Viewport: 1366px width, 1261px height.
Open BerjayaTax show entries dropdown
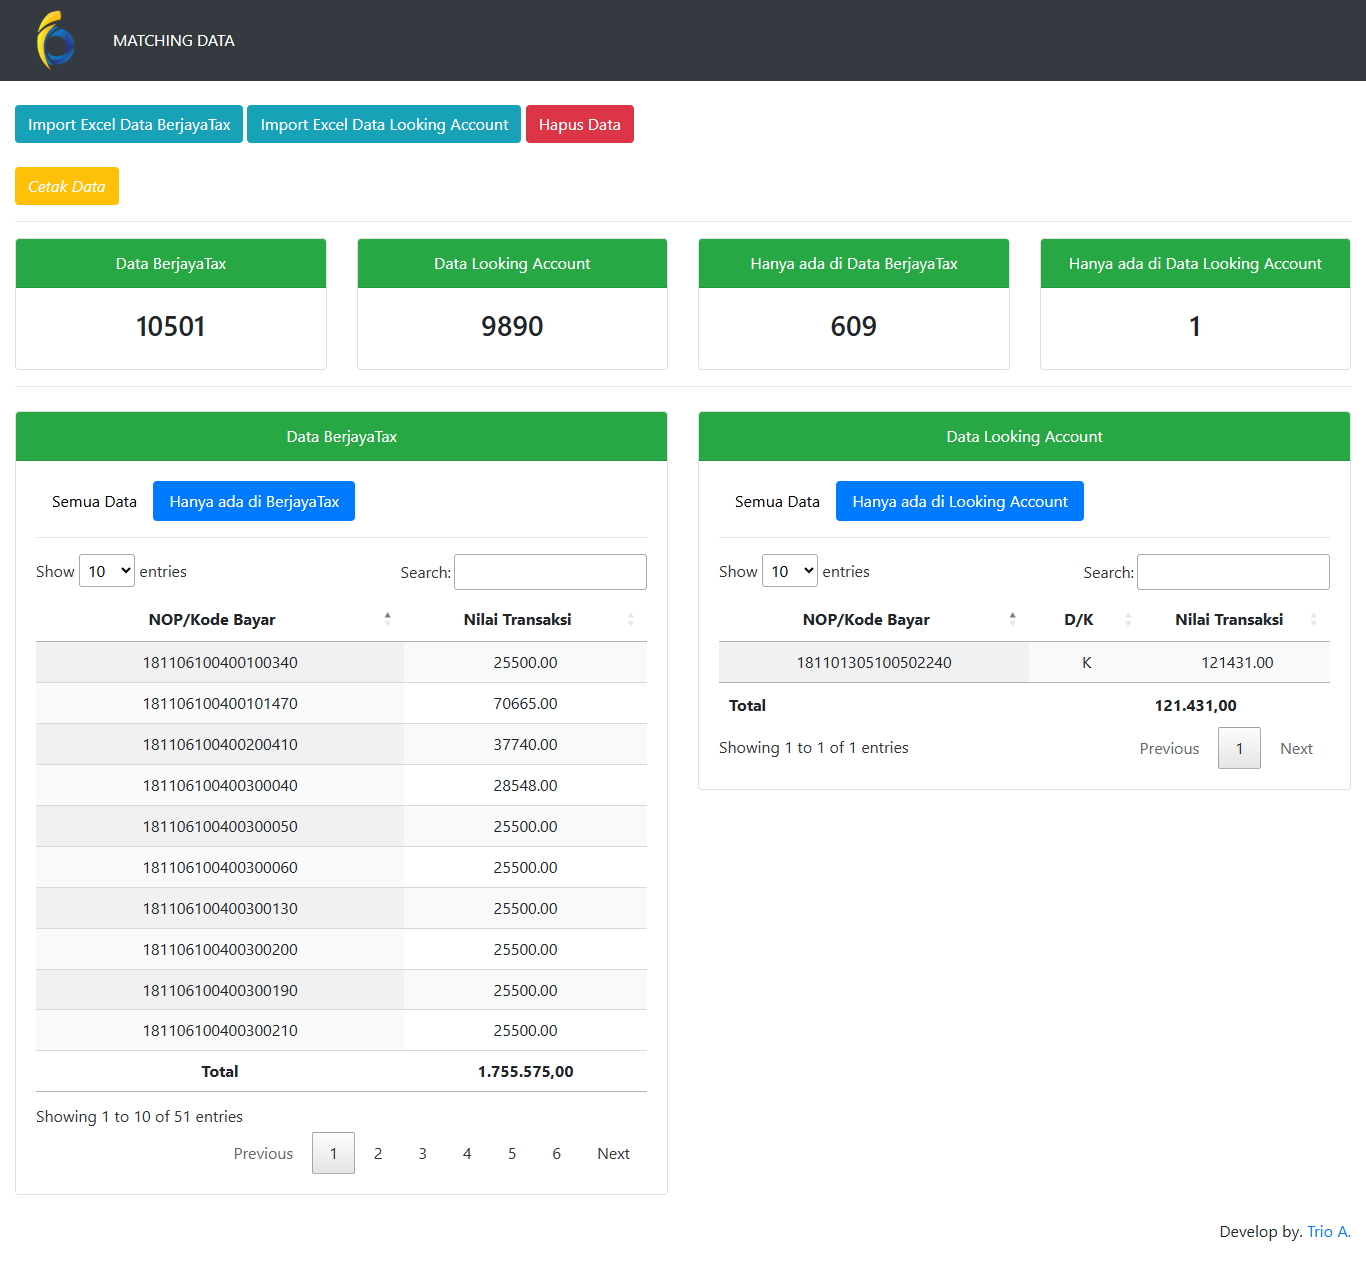107,572
